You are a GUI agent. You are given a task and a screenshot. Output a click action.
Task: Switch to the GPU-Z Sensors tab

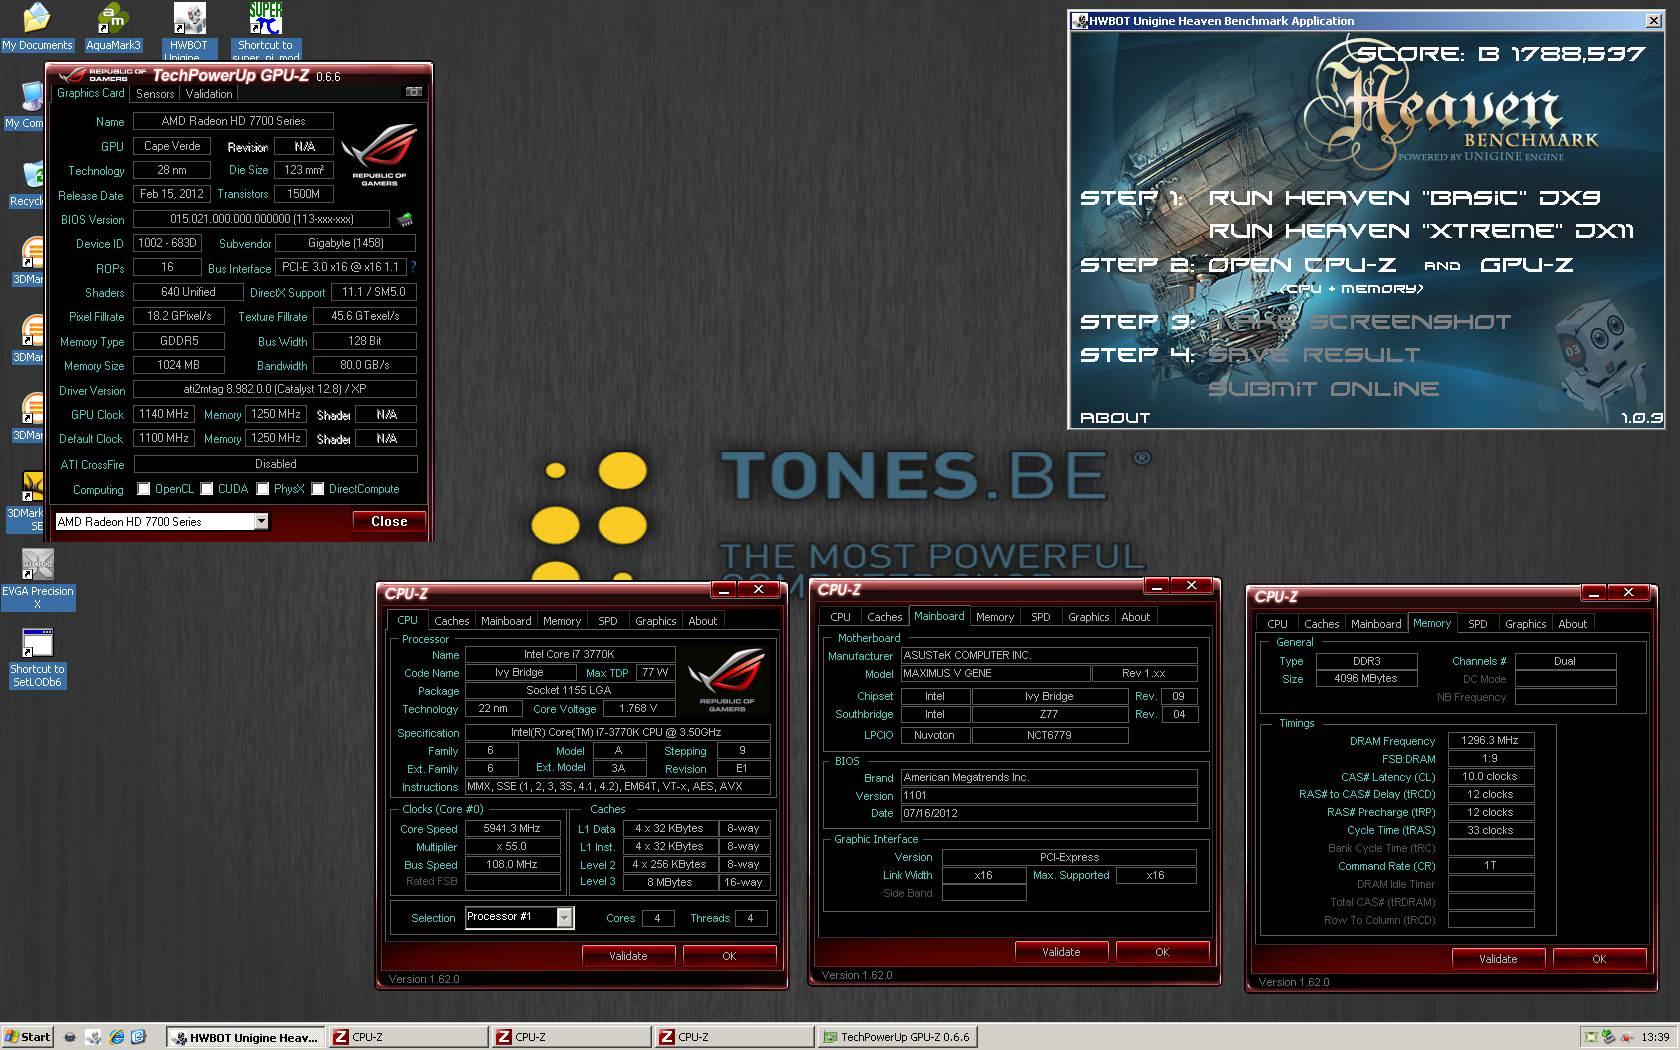point(155,94)
